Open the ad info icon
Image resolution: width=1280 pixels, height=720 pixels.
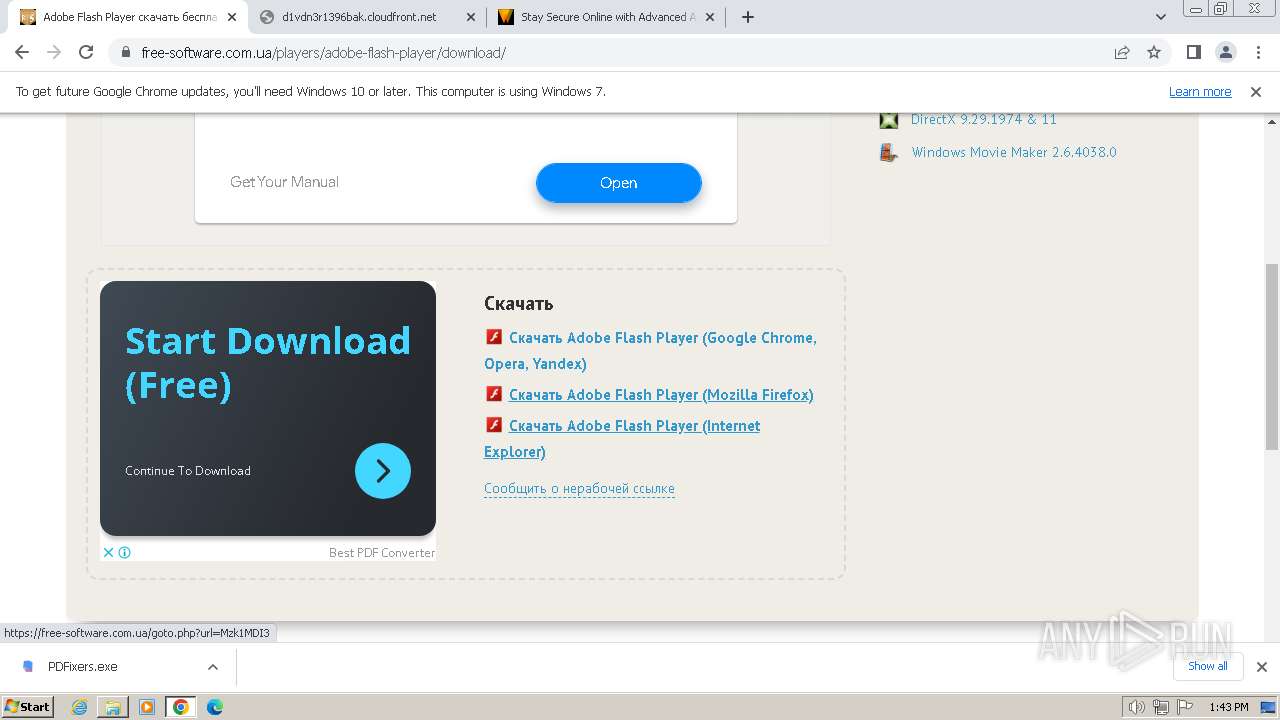tap(125, 552)
